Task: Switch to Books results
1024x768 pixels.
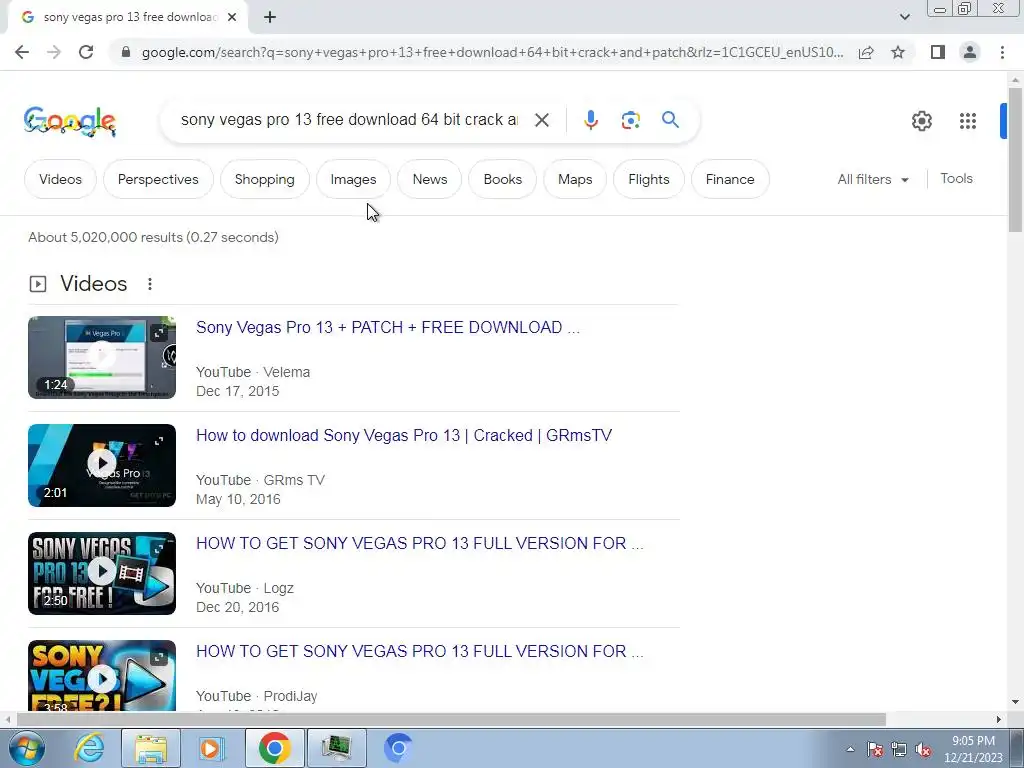Action: (x=503, y=179)
